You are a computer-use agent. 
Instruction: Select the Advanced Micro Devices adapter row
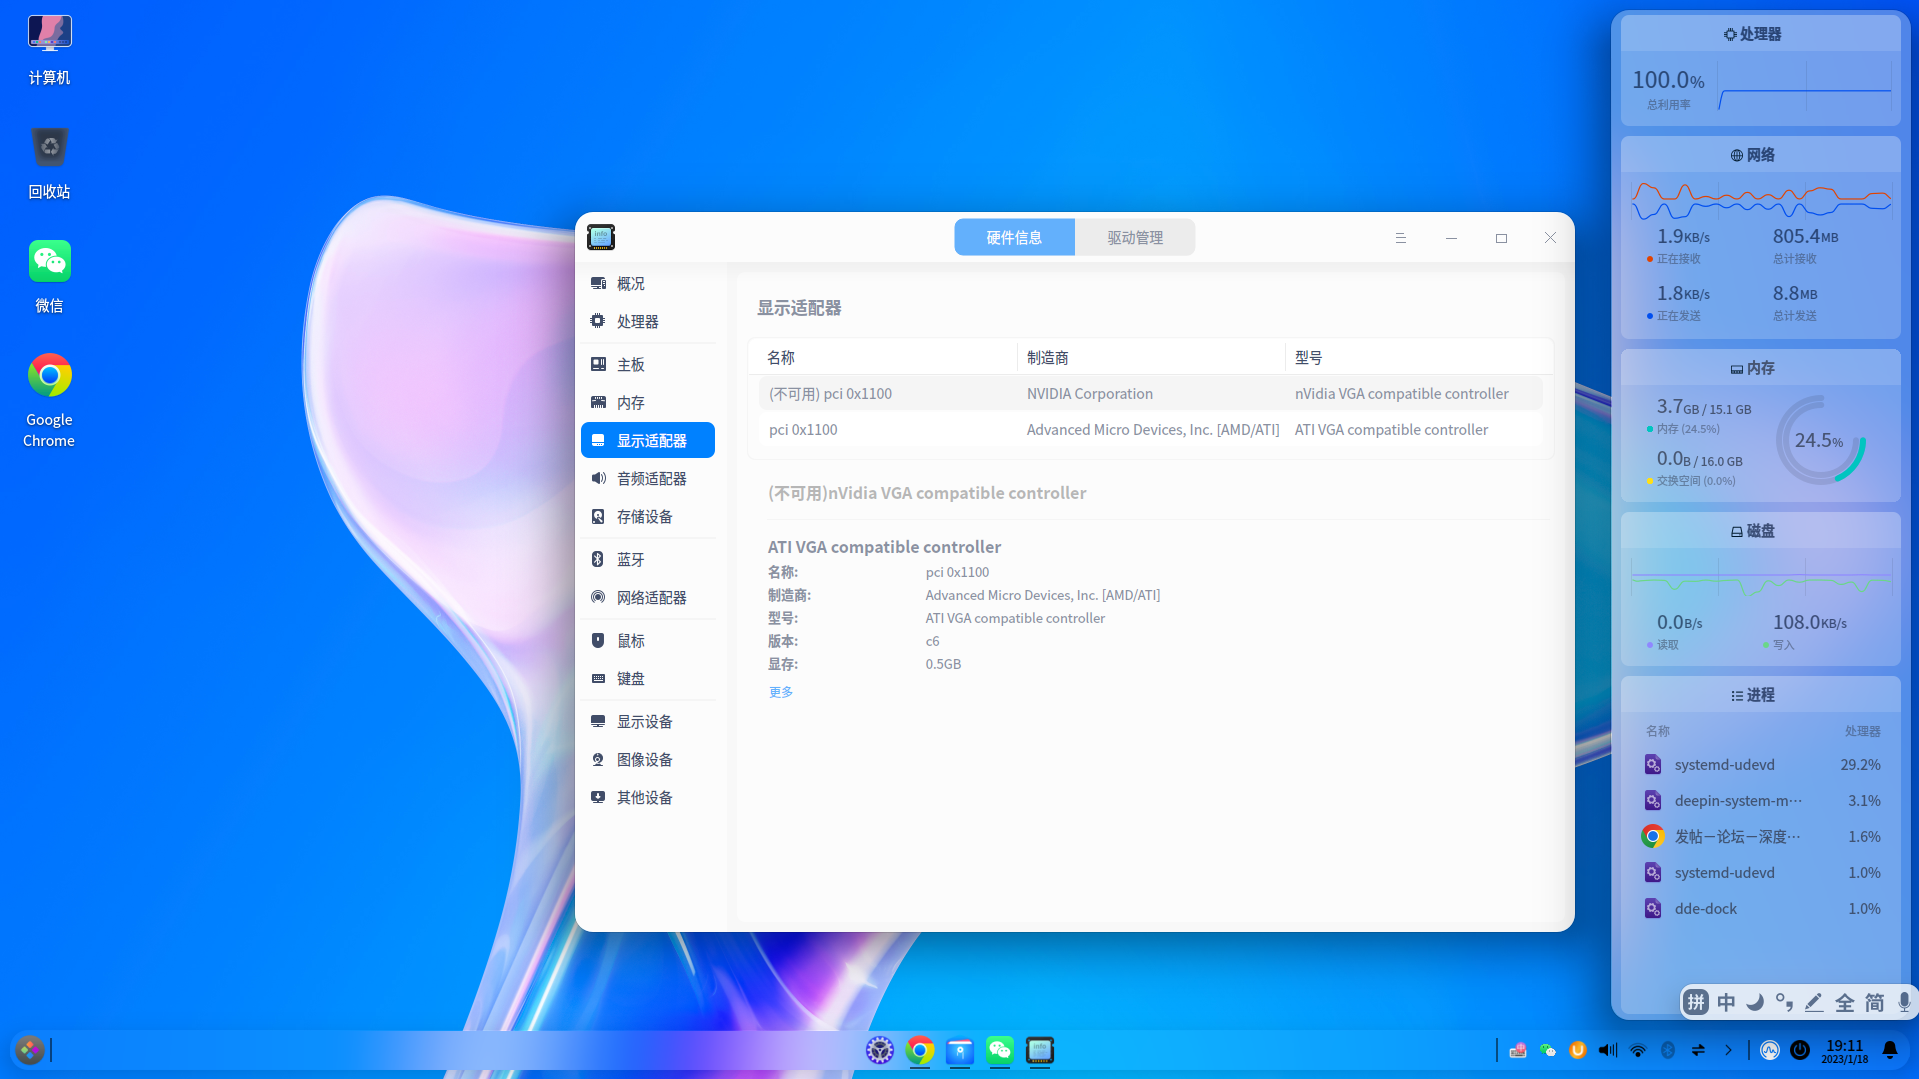pyautogui.click(x=1150, y=430)
